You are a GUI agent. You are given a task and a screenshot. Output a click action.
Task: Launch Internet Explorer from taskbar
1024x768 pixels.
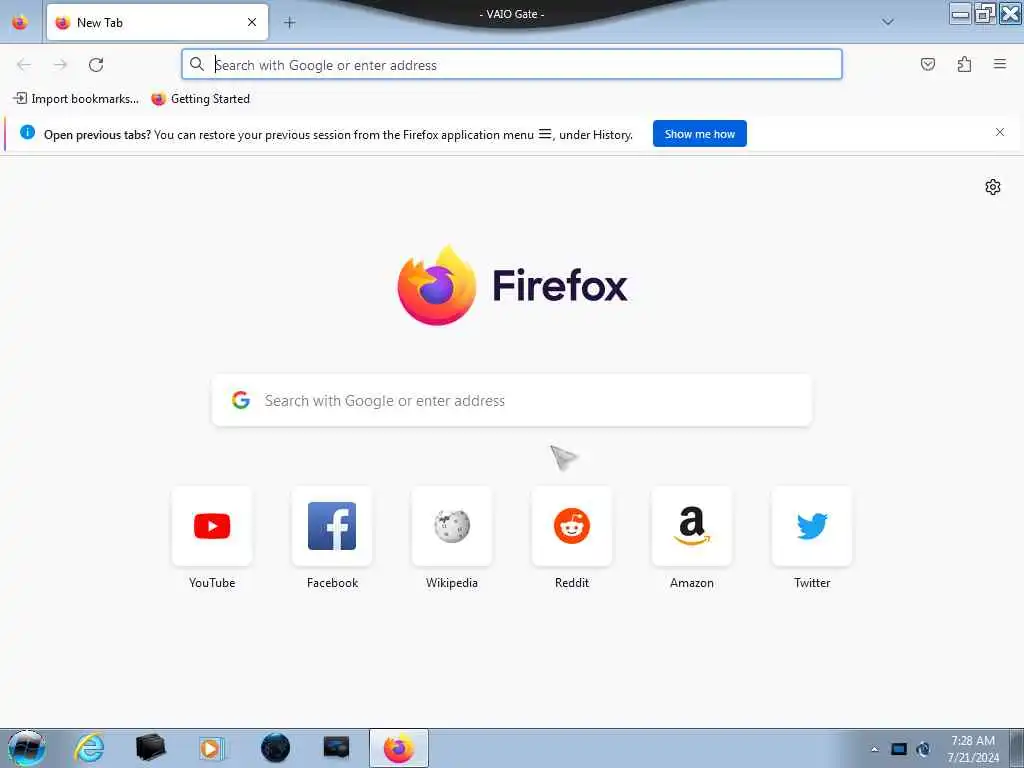pyautogui.click(x=89, y=748)
